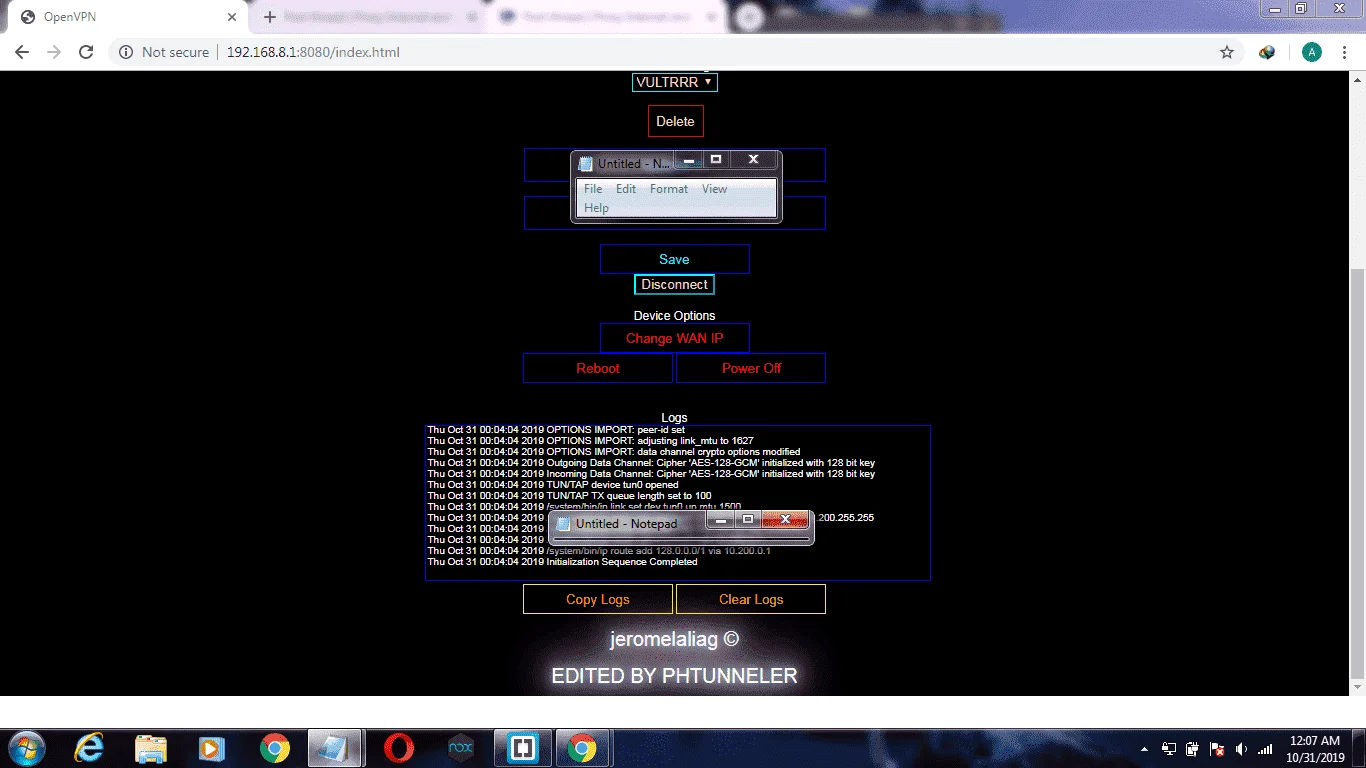
Task: Launch Opera from the taskbar
Action: pos(399,748)
